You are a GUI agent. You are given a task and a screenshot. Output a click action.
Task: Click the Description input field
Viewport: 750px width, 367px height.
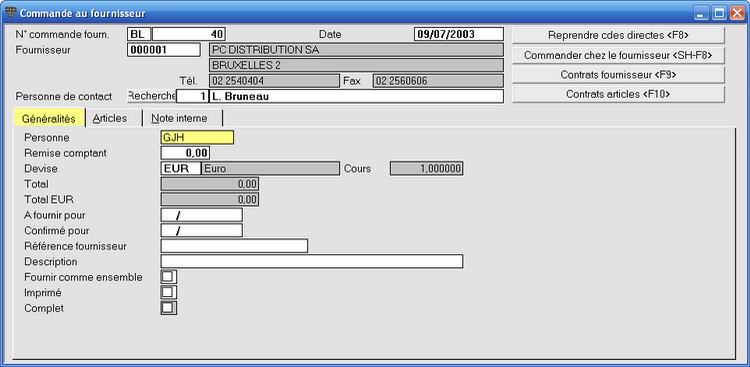click(x=312, y=261)
